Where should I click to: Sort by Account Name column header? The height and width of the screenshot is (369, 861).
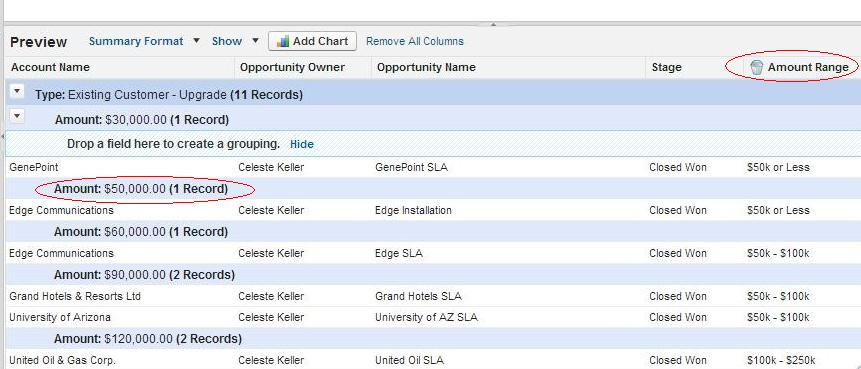tap(50, 68)
